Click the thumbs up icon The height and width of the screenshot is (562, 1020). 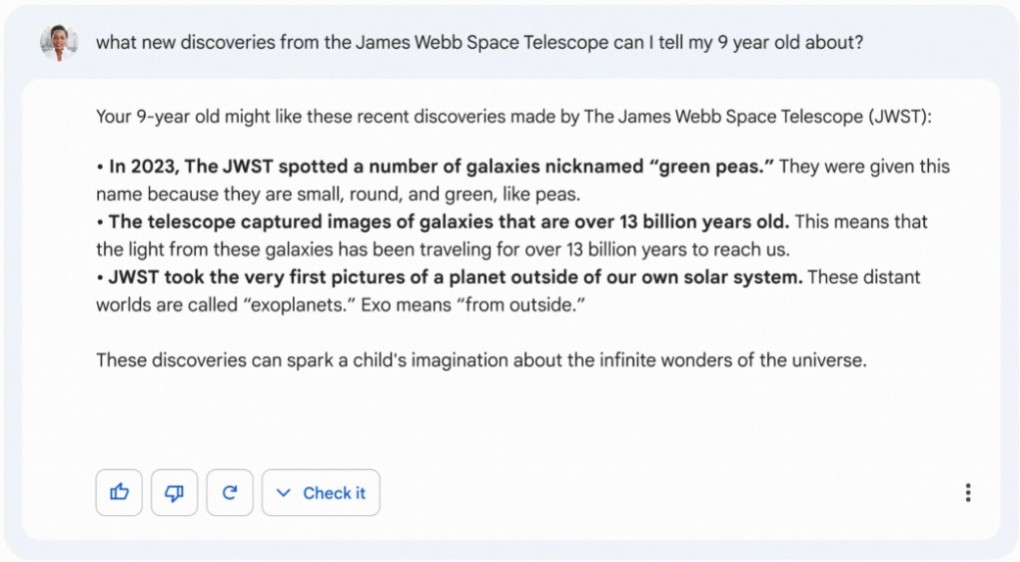tap(119, 493)
